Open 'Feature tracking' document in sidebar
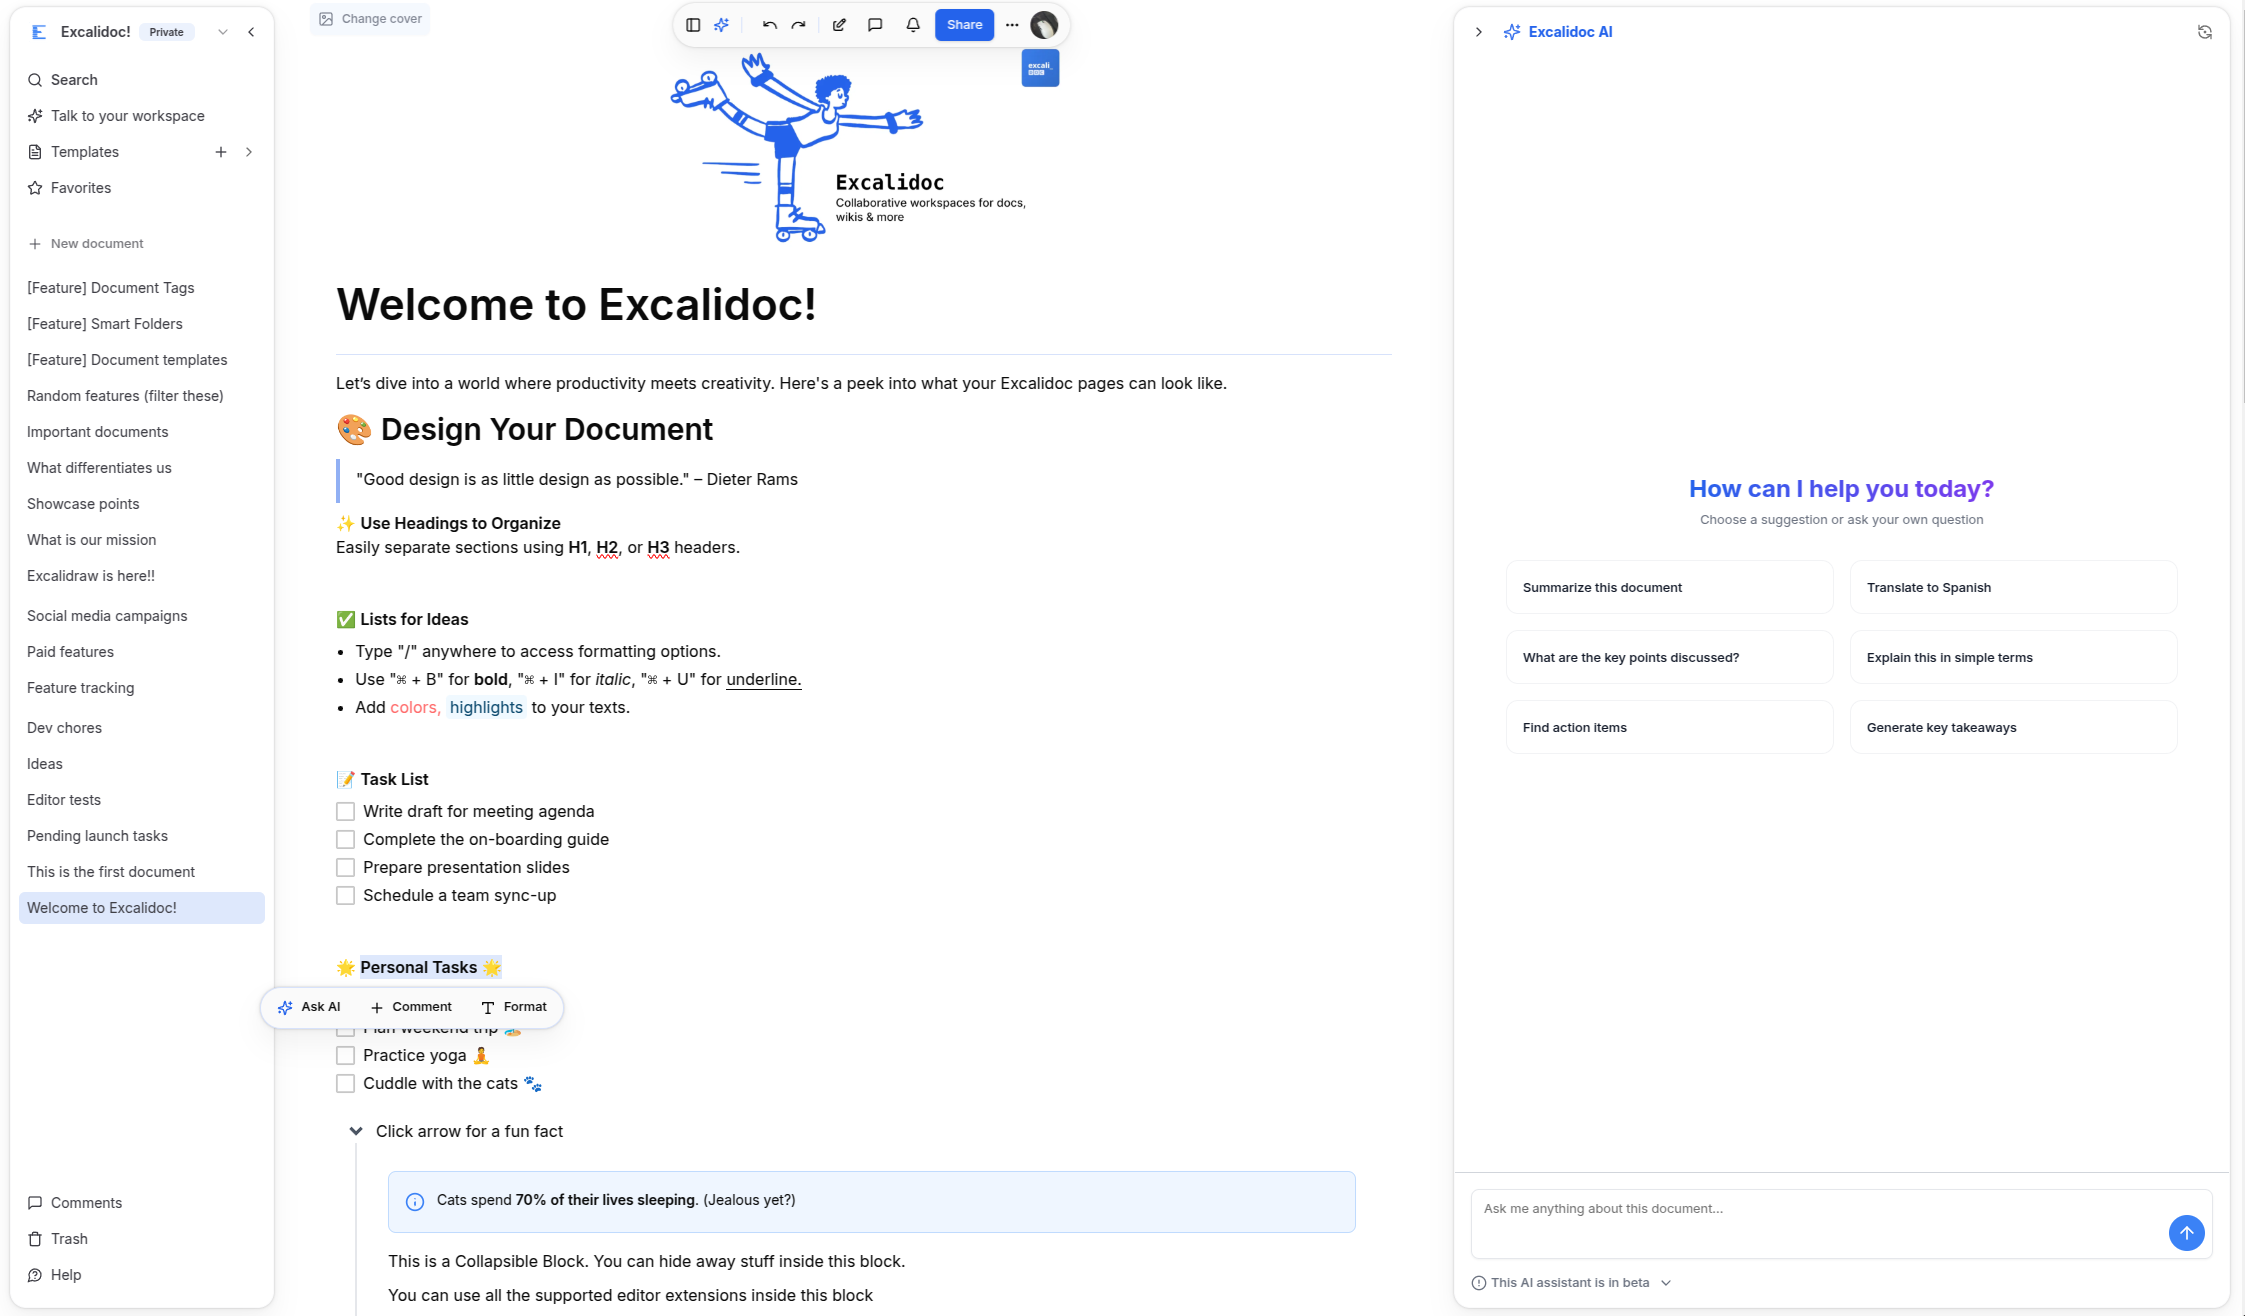Screen dimensions: 2245x1316 (x=80, y=688)
